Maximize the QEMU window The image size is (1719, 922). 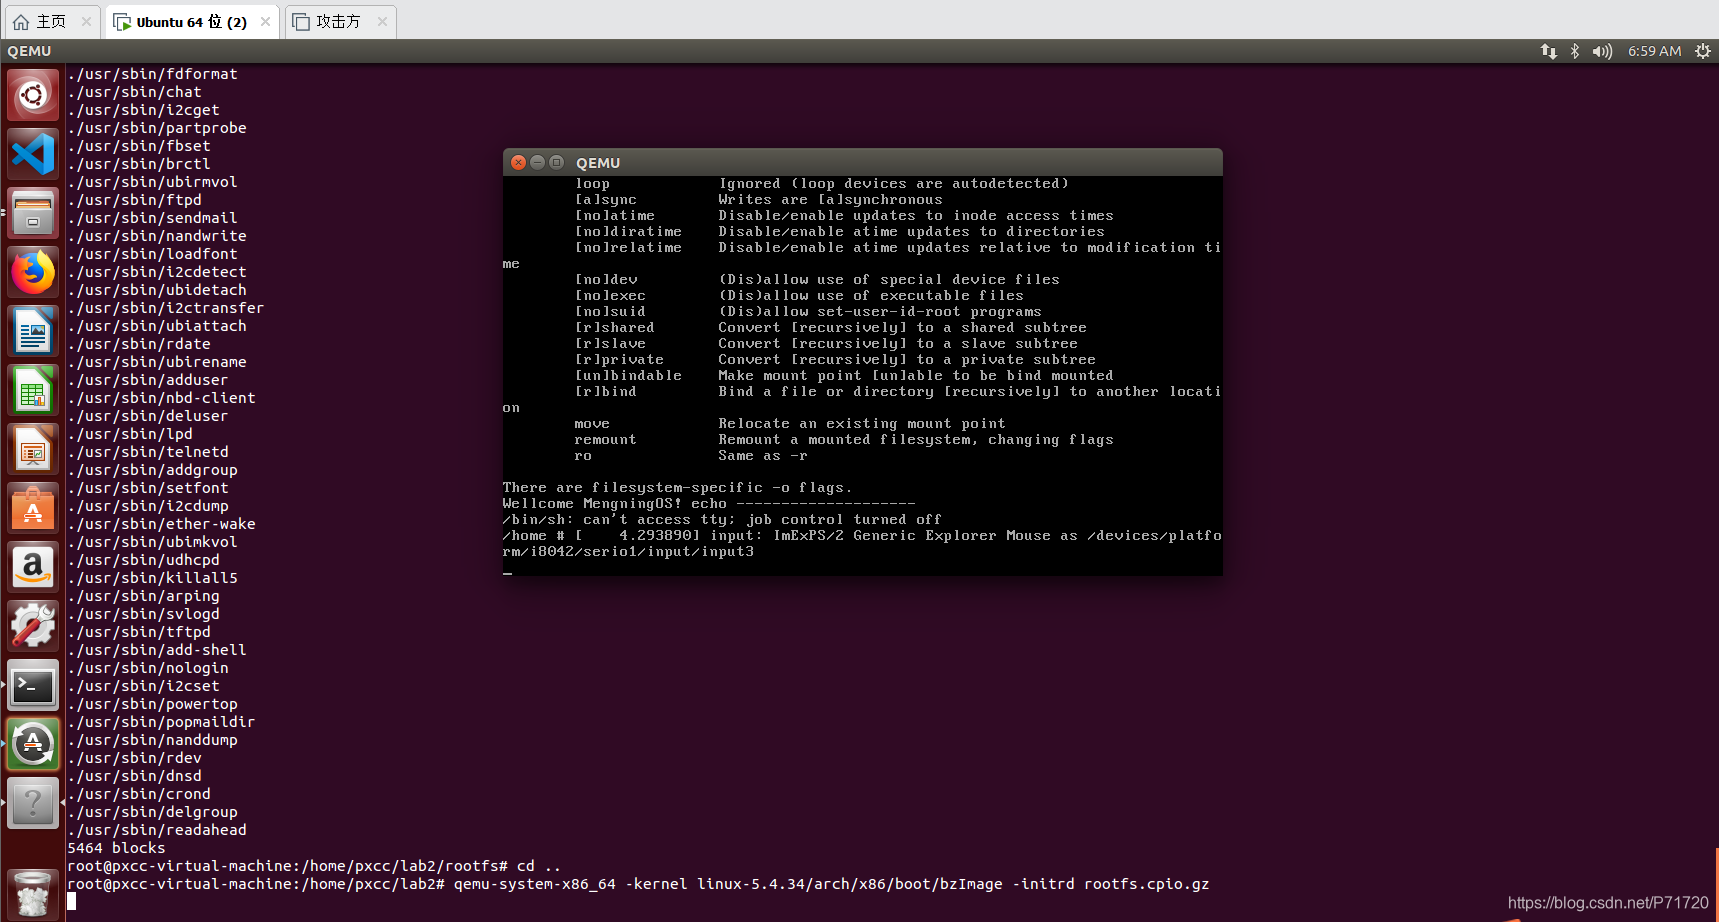556,162
